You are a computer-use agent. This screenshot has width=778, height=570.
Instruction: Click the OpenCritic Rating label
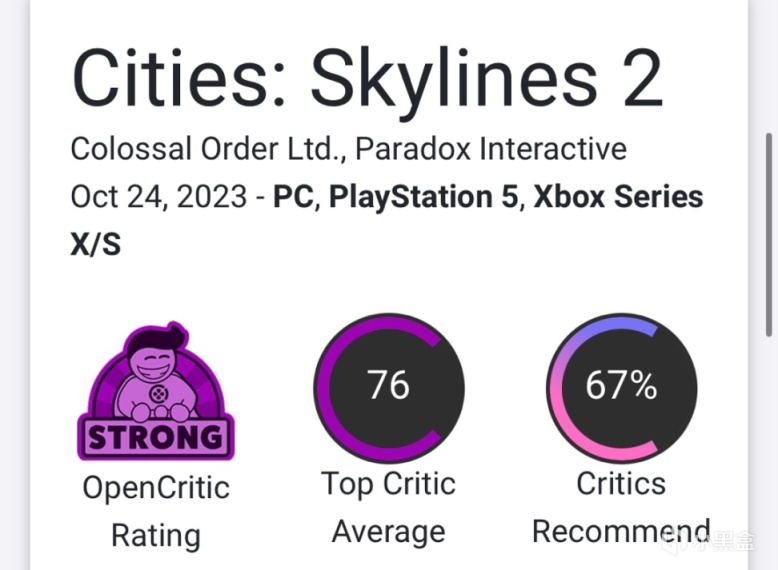[155, 510]
